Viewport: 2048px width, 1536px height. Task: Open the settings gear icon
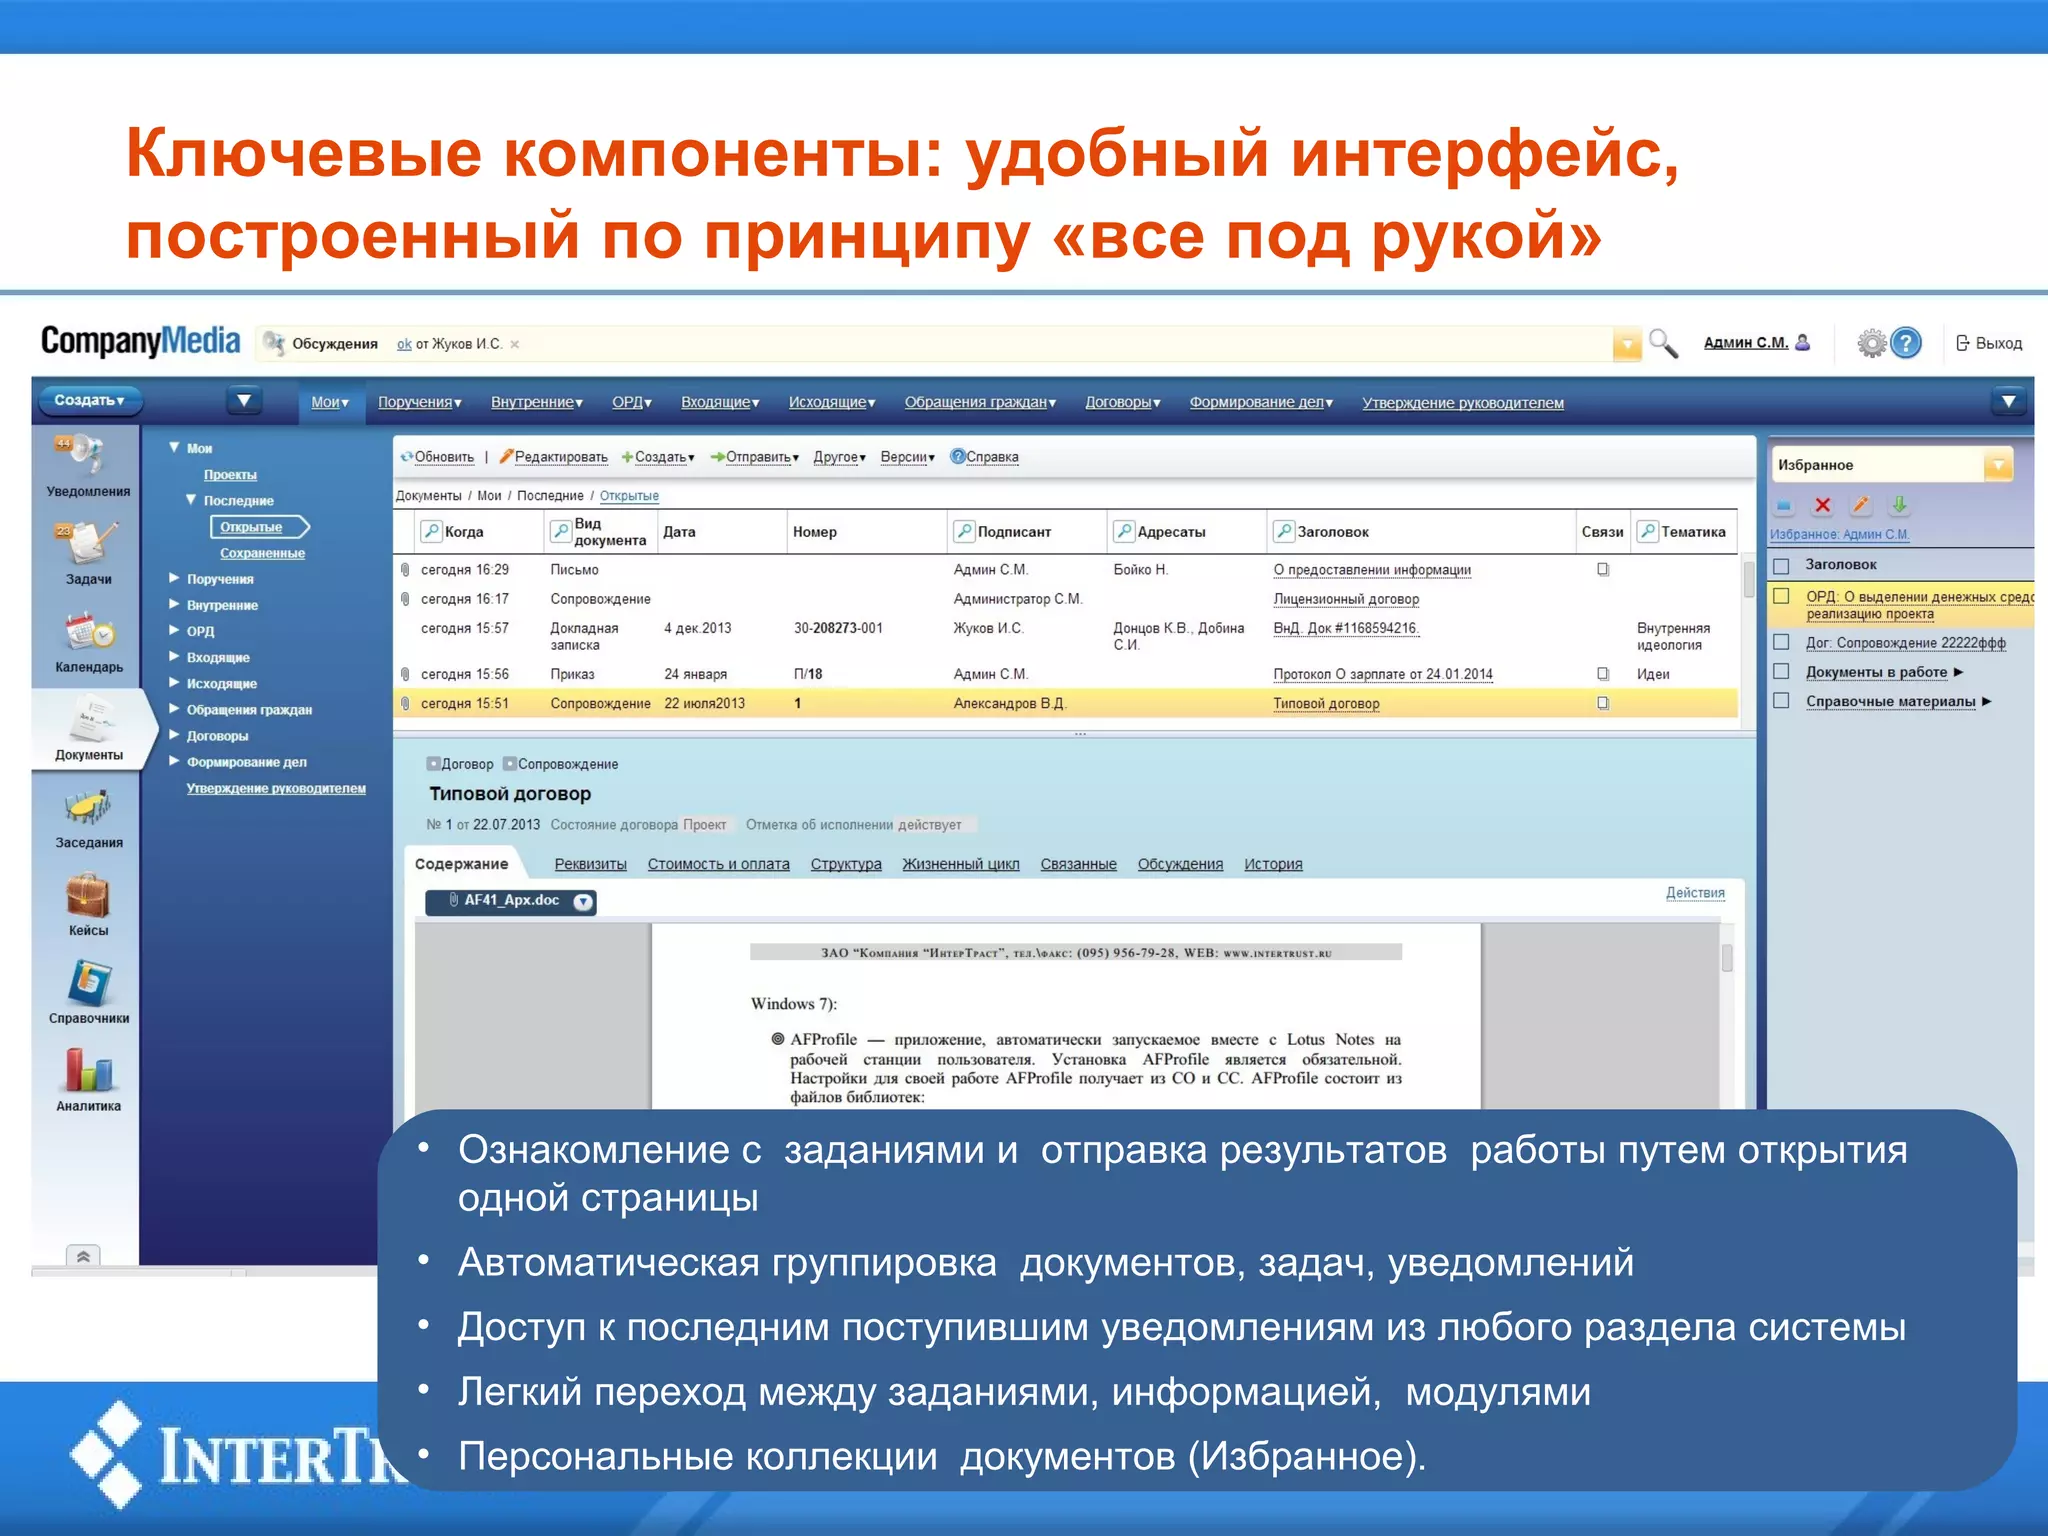pyautogui.click(x=1871, y=343)
